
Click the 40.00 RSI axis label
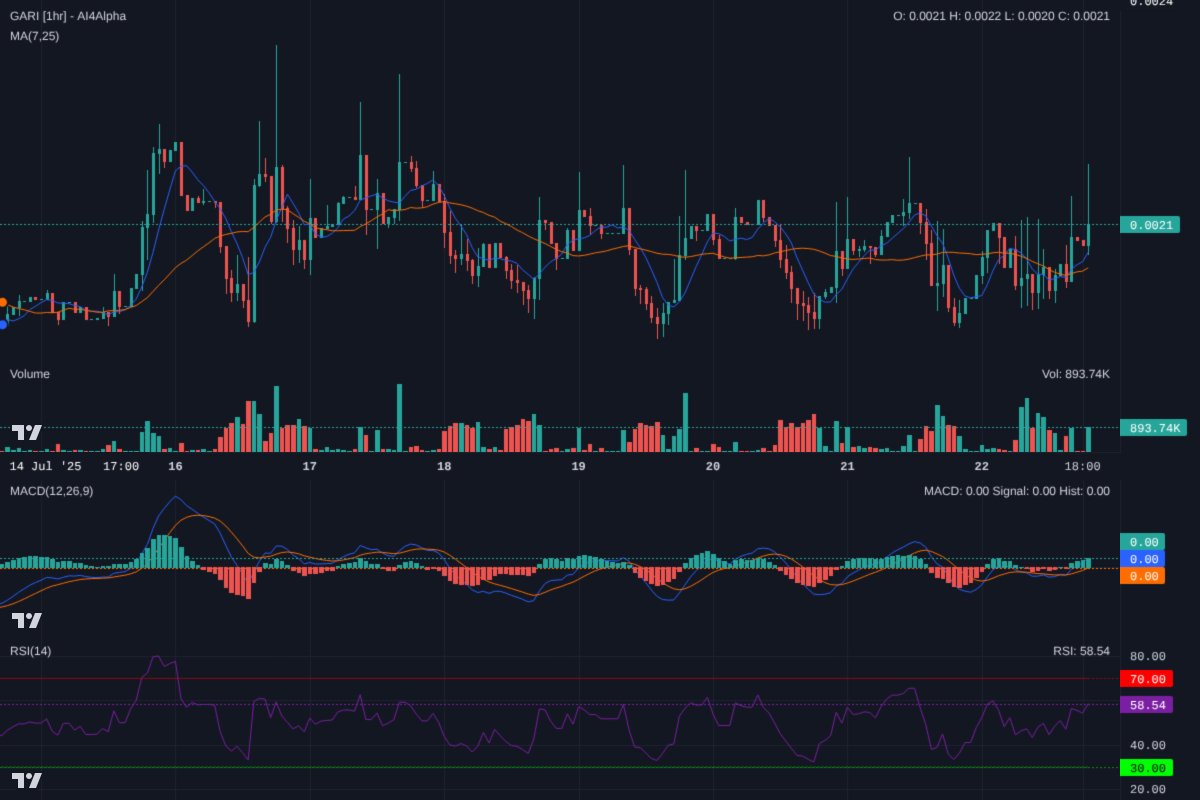[x=1148, y=745]
